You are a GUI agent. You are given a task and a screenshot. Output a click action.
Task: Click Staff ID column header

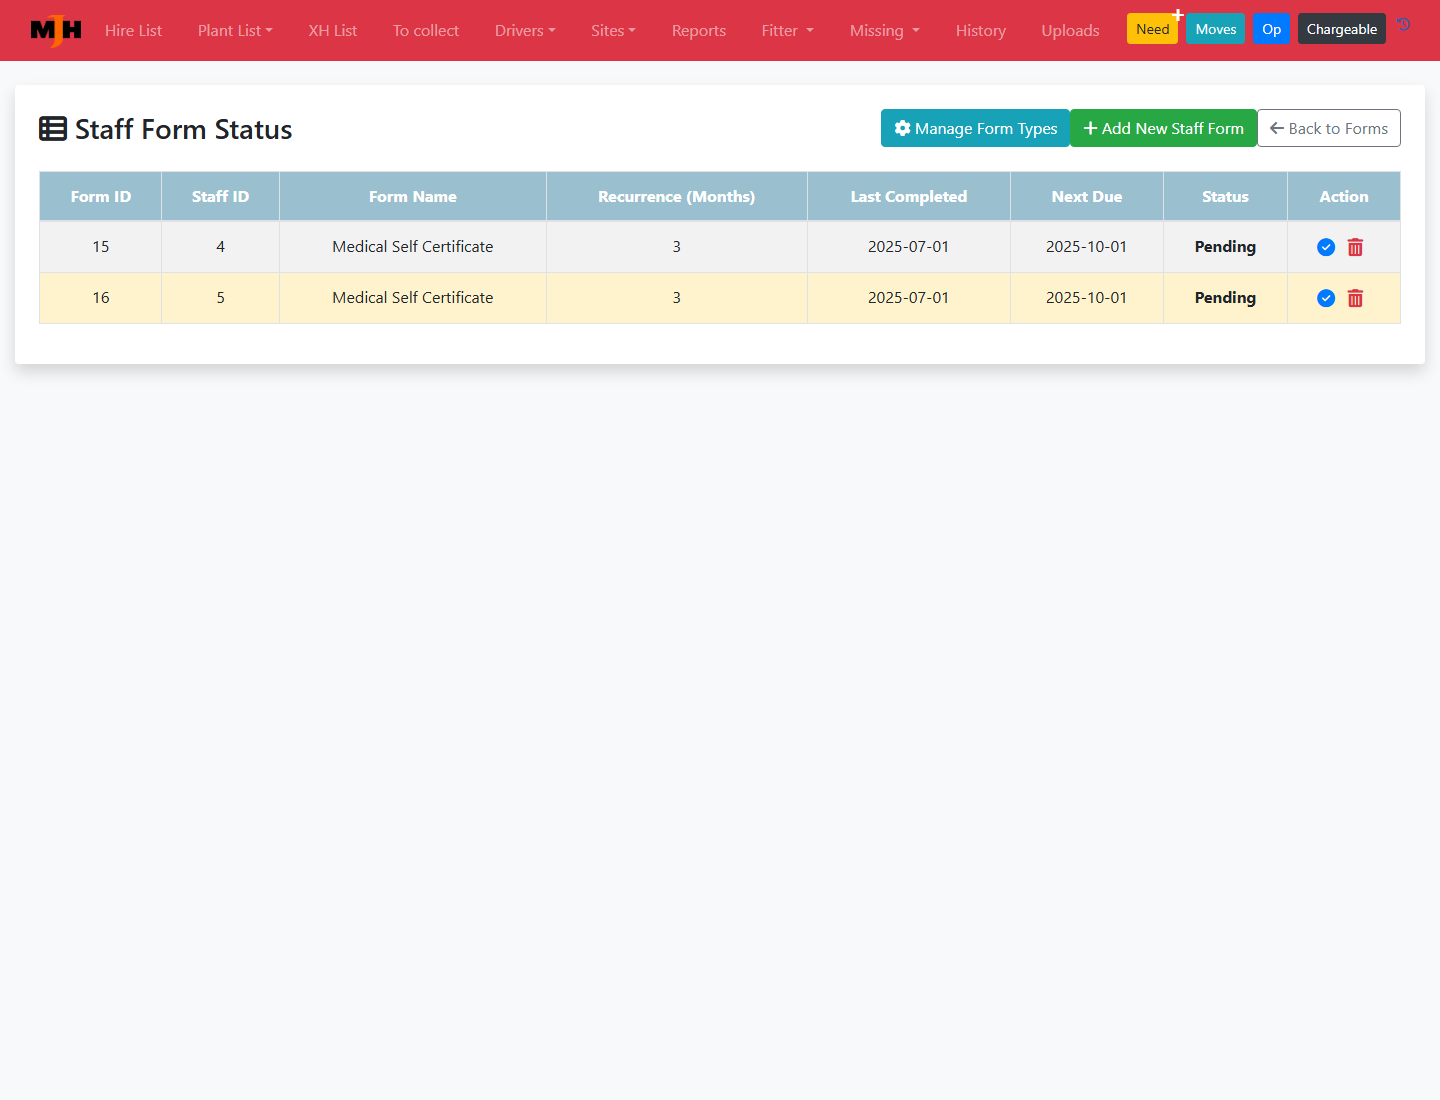point(220,196)
